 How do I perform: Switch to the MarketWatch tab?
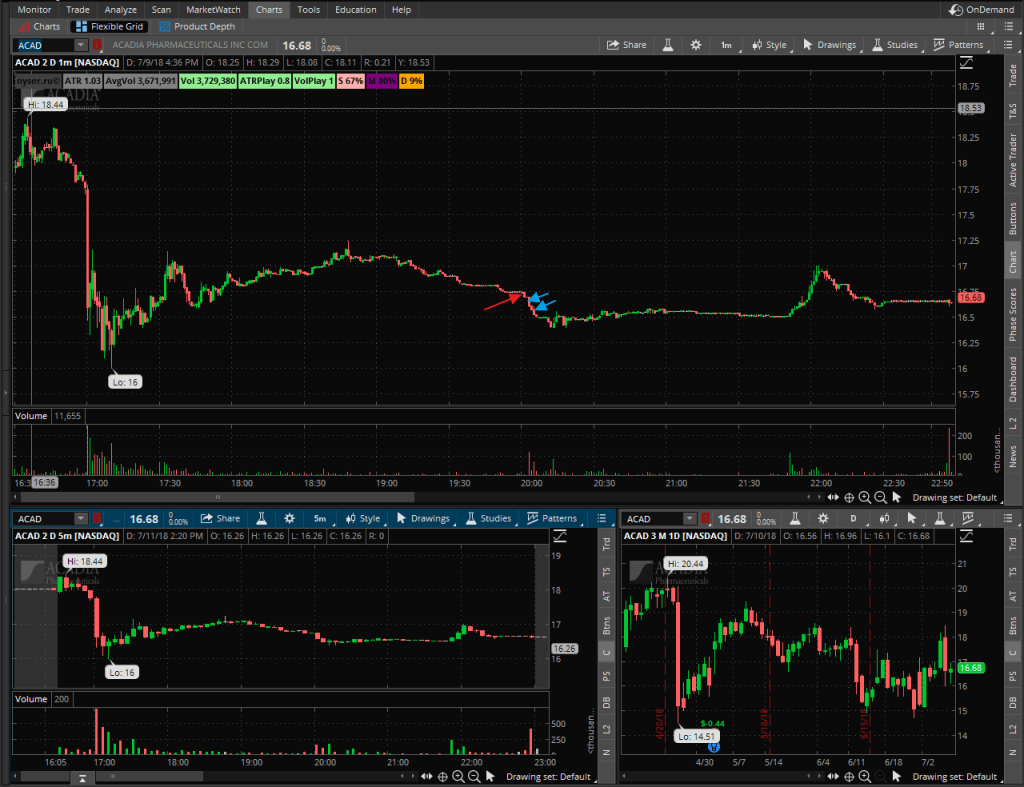pos(214,10)
